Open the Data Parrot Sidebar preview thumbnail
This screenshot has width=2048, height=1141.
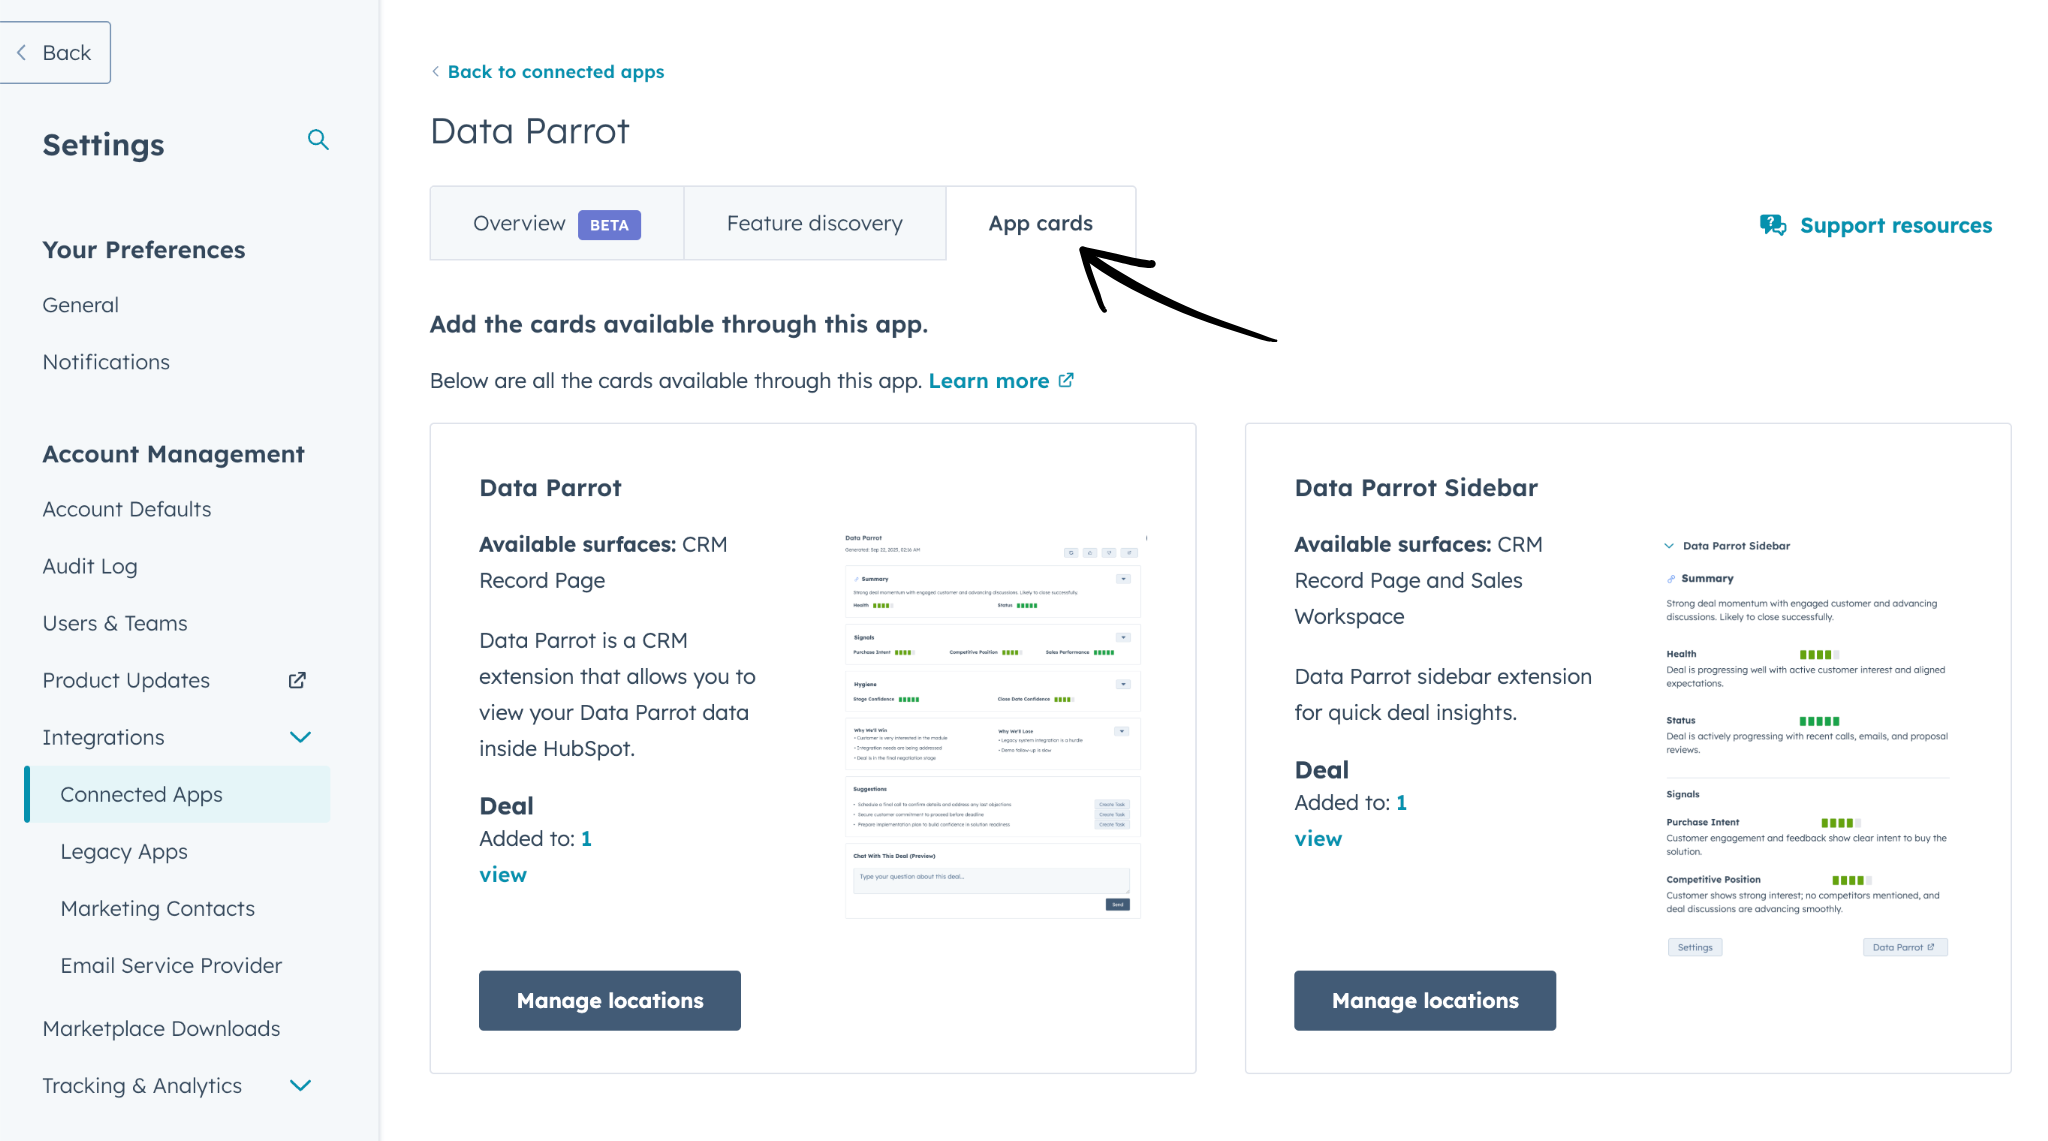[x=1806, y=745]
